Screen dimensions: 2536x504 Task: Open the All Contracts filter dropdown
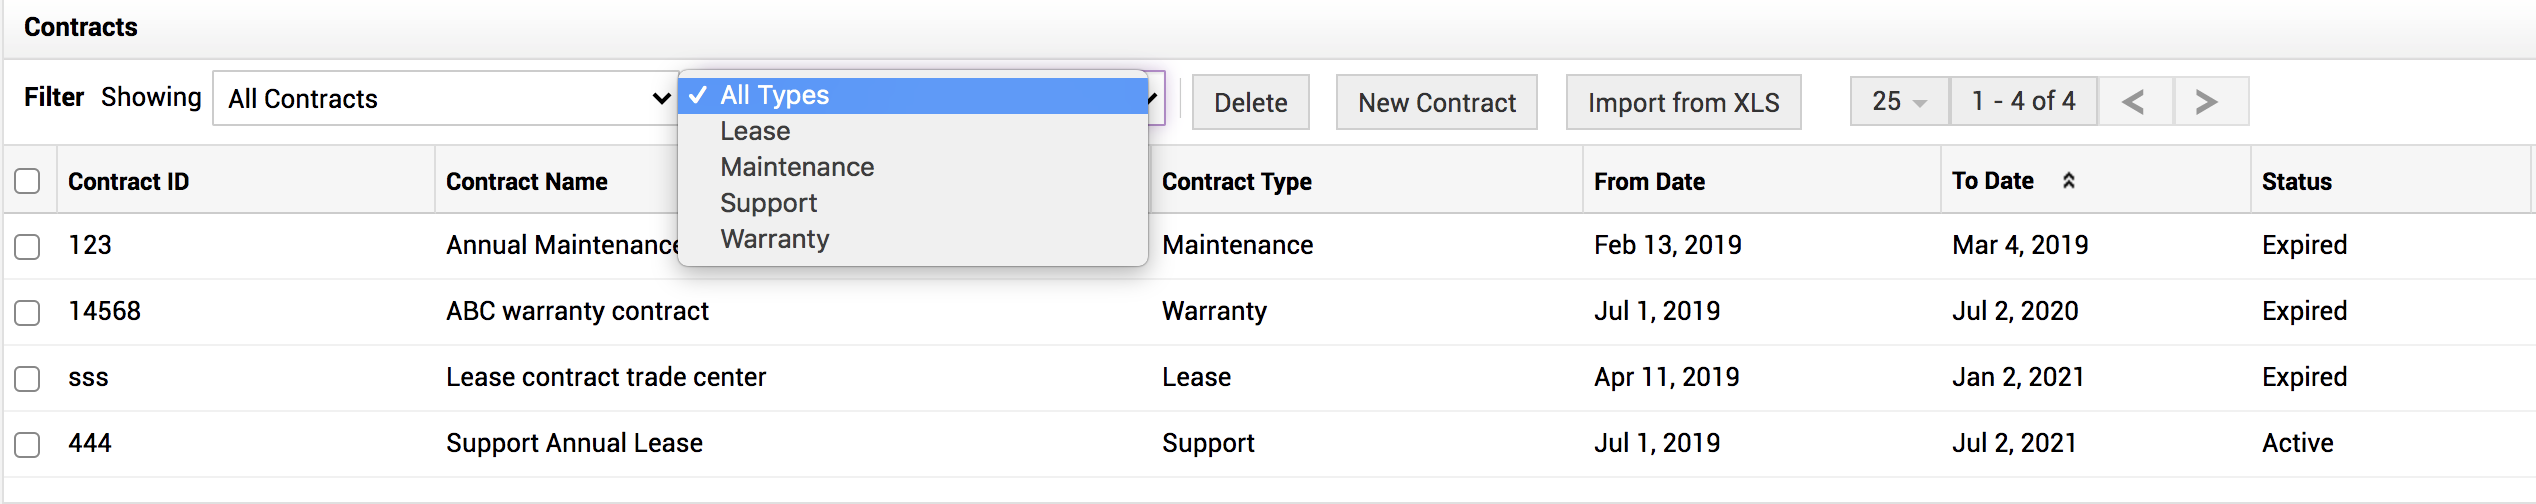click(x=446, y=98)
